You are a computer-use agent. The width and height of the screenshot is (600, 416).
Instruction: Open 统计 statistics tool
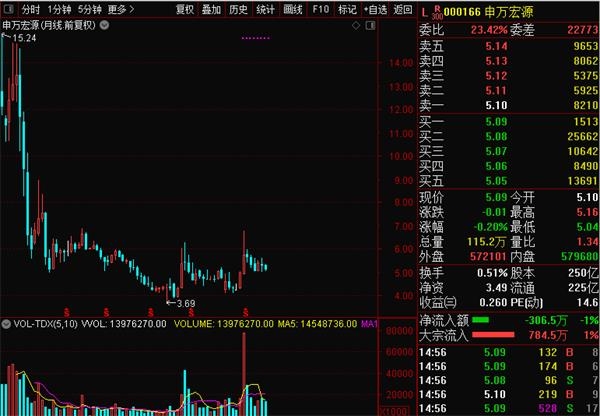[x=266, y=9]
